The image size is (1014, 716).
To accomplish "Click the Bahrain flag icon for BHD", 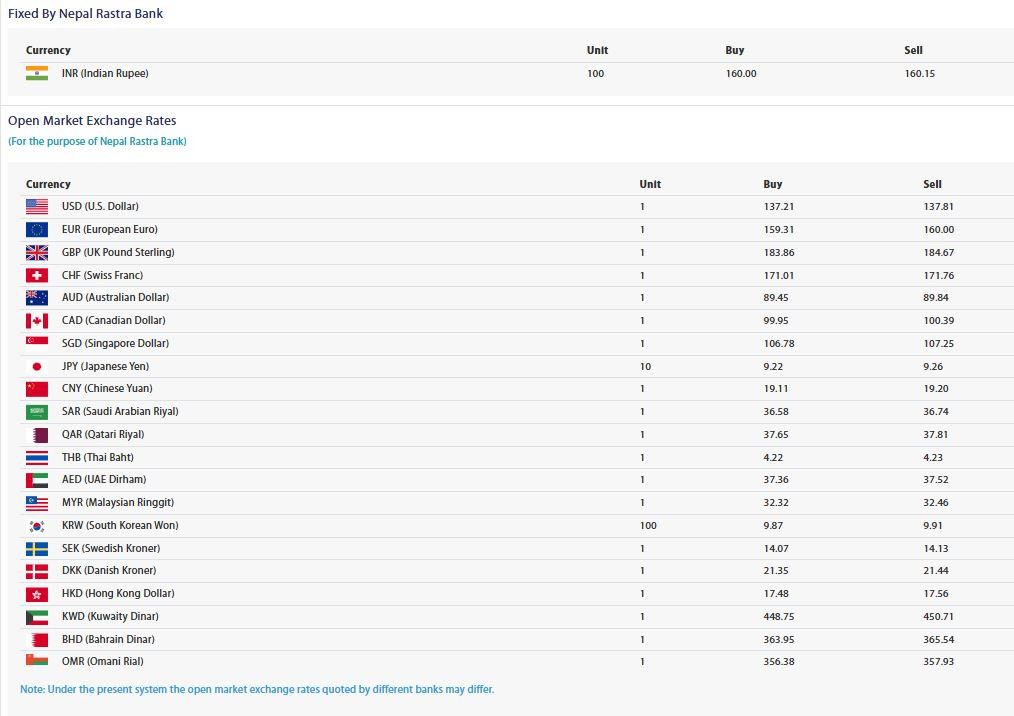I will pyautogui.click(x=37, y=640).
